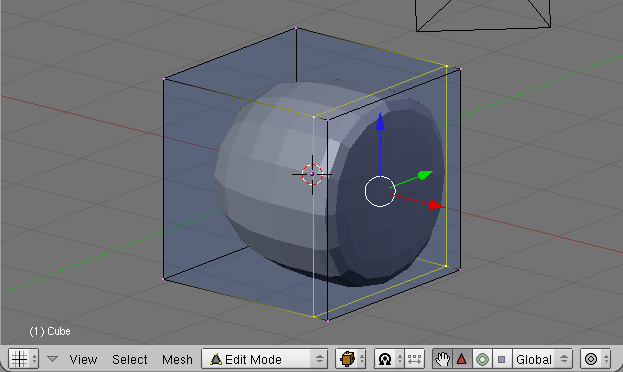Toggle move object centers only button
623x372 pixels.
(x=414, y=359)
